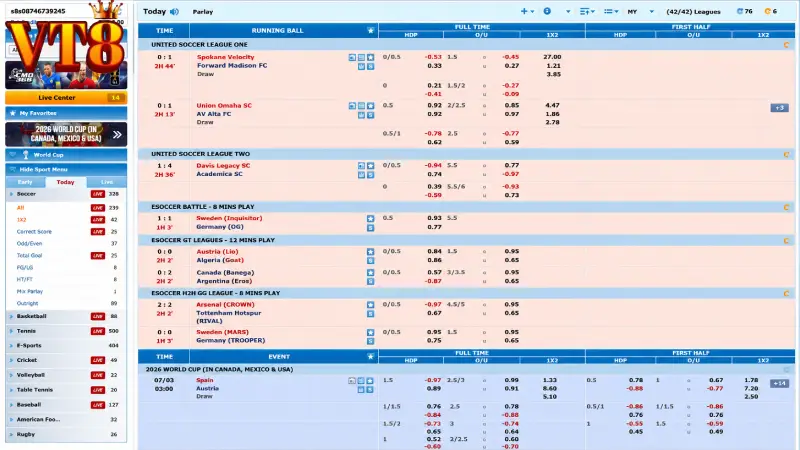Image resolution: width=800 pixels, height=450 pixels.
Task: Open the S icon for Academica SC
Action: click(370, 174)
